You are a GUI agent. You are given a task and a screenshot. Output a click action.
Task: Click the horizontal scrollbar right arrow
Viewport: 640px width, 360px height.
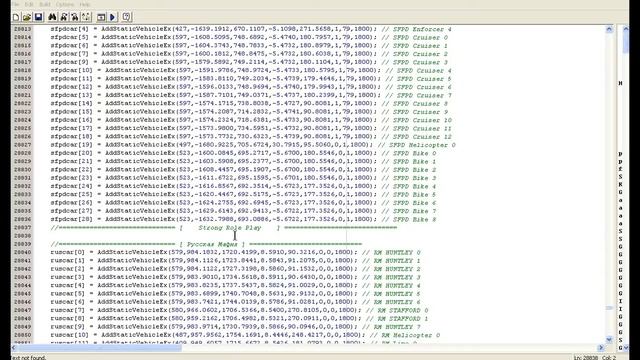(601, 348)
